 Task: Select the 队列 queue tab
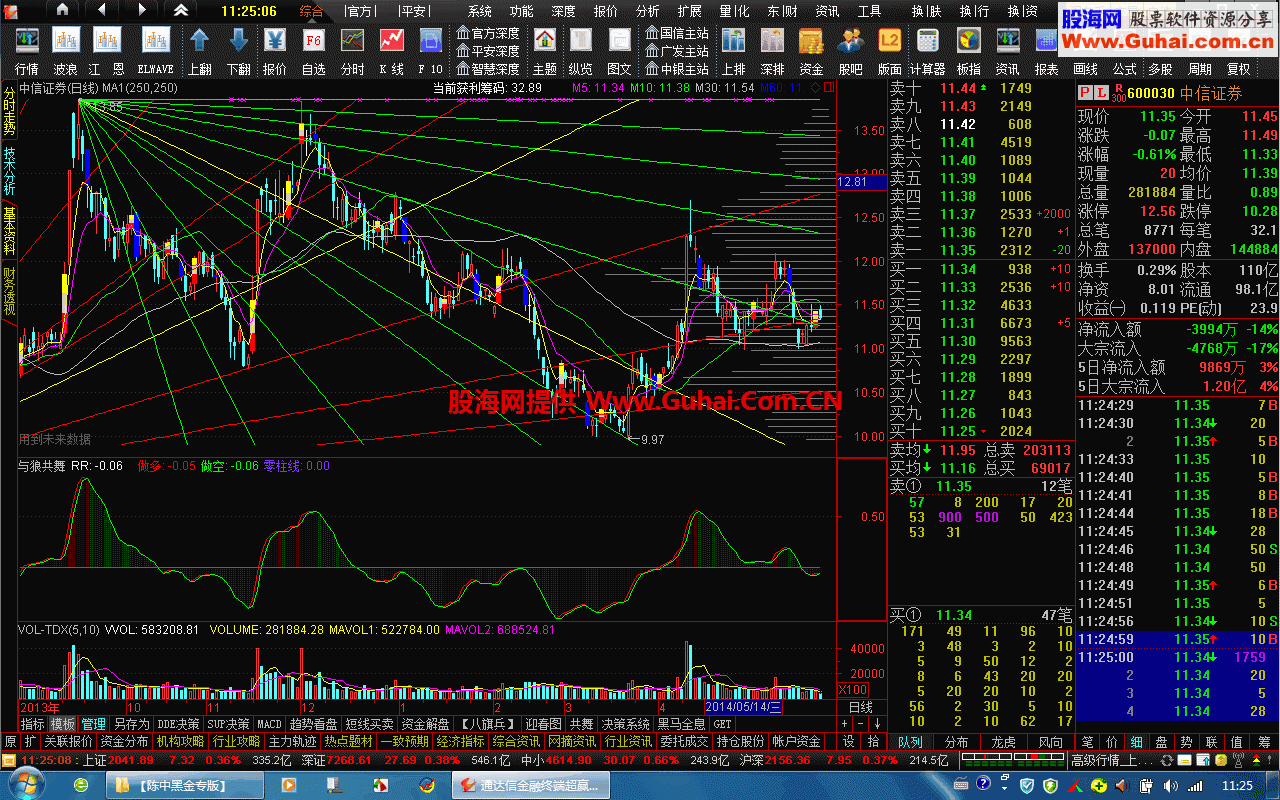pos(911,742)
